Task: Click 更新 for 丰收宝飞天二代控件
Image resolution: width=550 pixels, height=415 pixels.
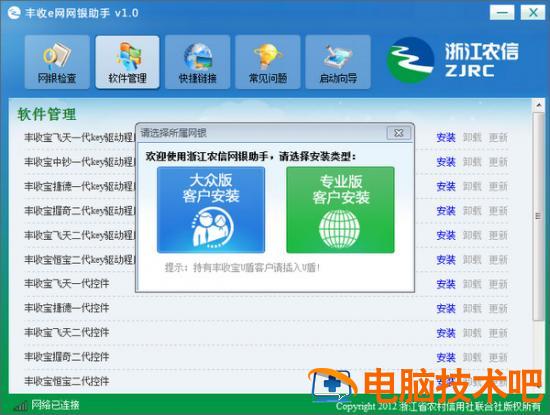Action: pos(498,333)
